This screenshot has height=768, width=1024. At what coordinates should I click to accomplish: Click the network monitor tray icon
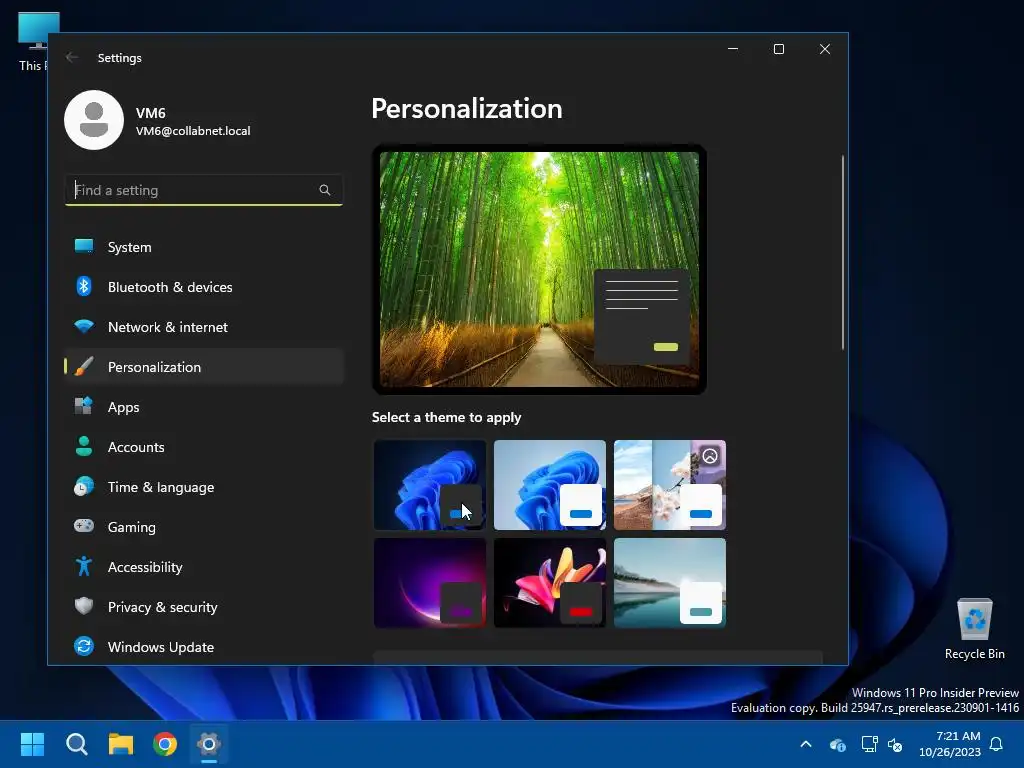coord(869,744)
